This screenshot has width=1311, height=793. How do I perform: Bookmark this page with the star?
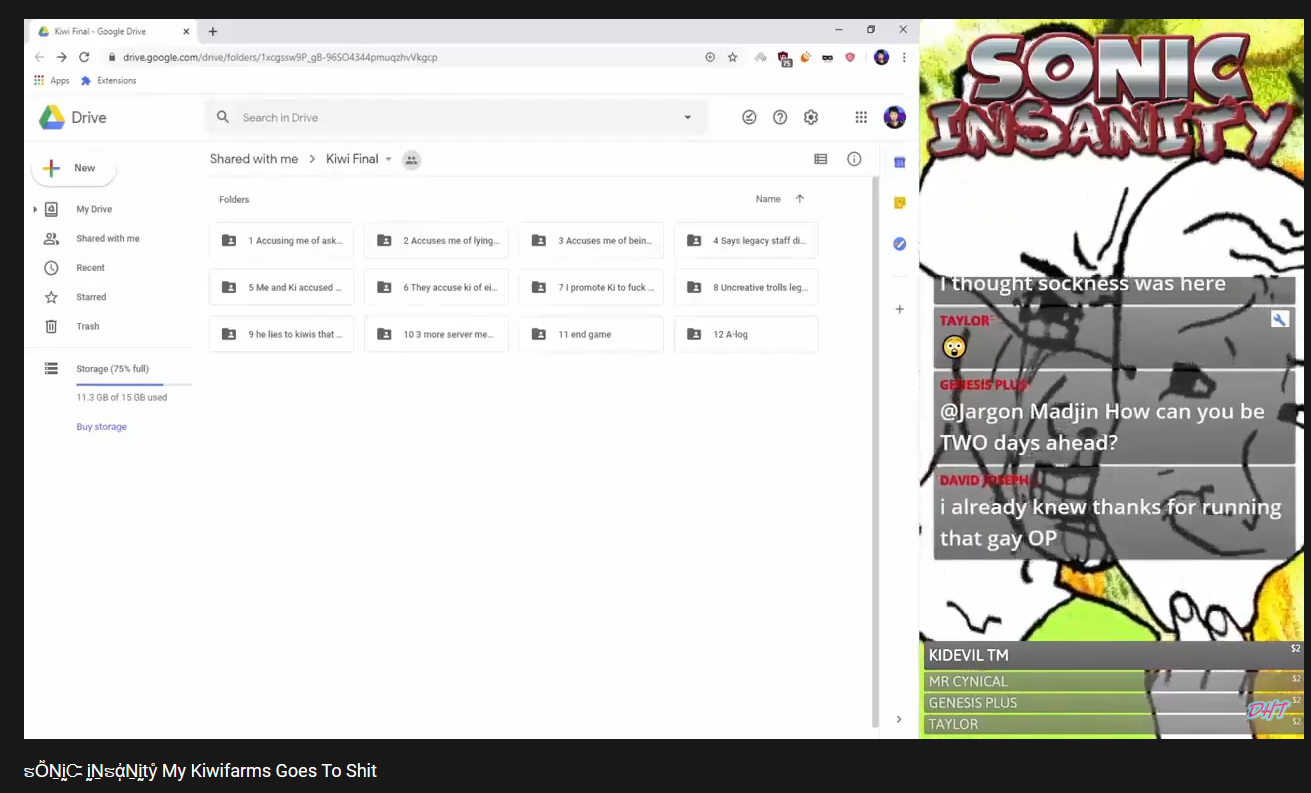click(732, 57)
